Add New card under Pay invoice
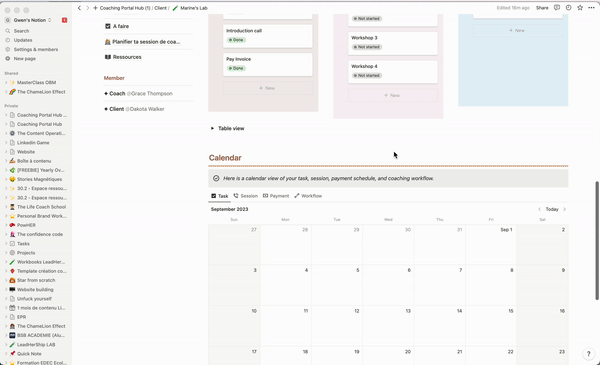This screenshot has height=365, width=600. [x=267, y=88]
